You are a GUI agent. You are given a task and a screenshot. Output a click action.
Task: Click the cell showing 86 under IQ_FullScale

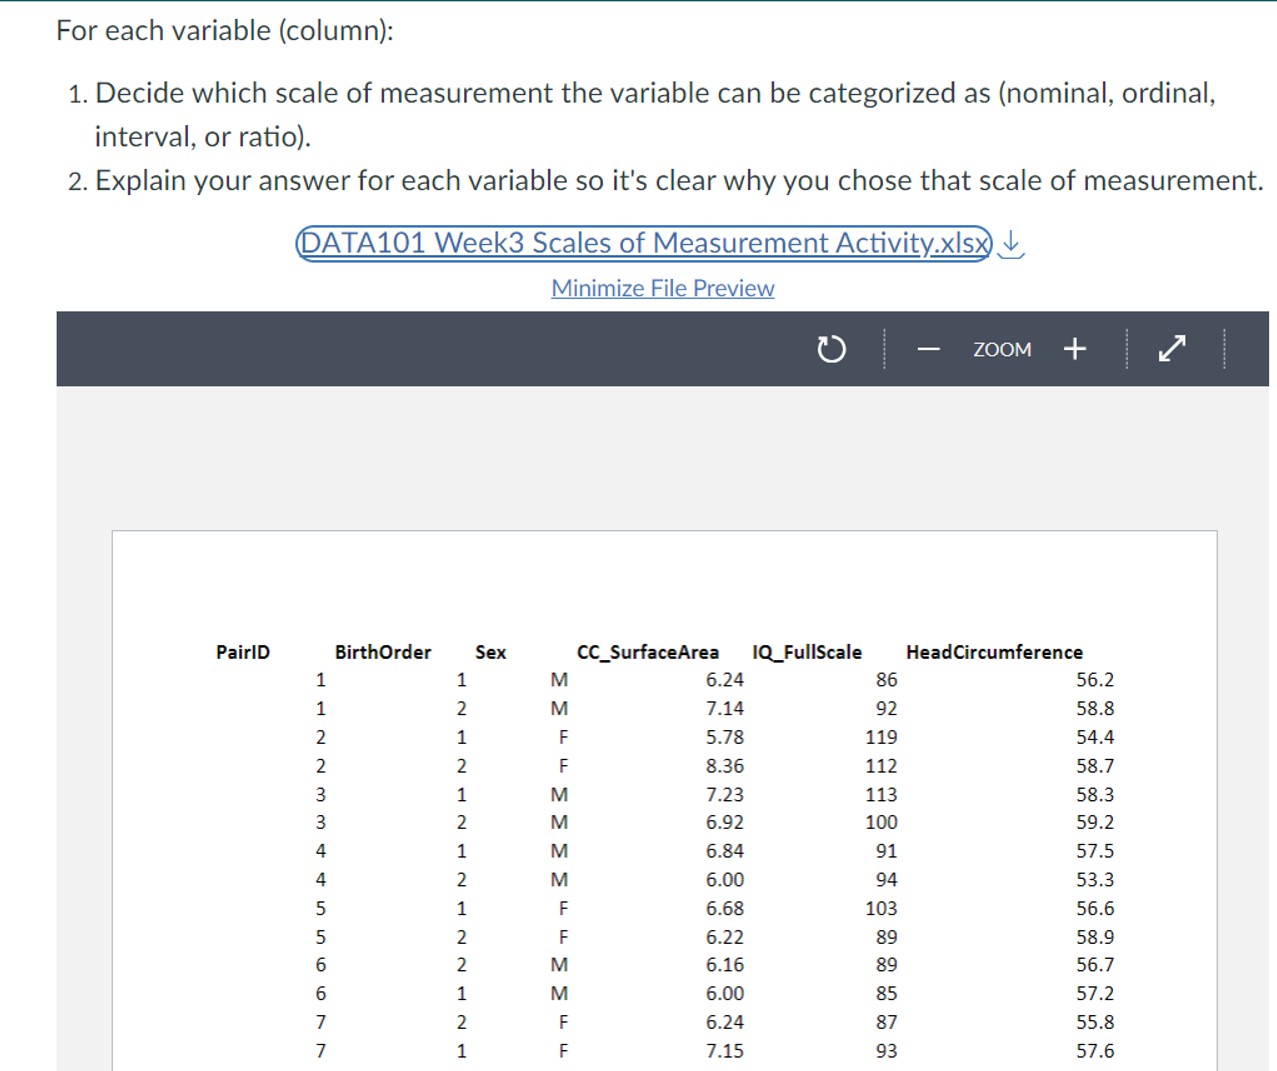[x=888, y=680]
